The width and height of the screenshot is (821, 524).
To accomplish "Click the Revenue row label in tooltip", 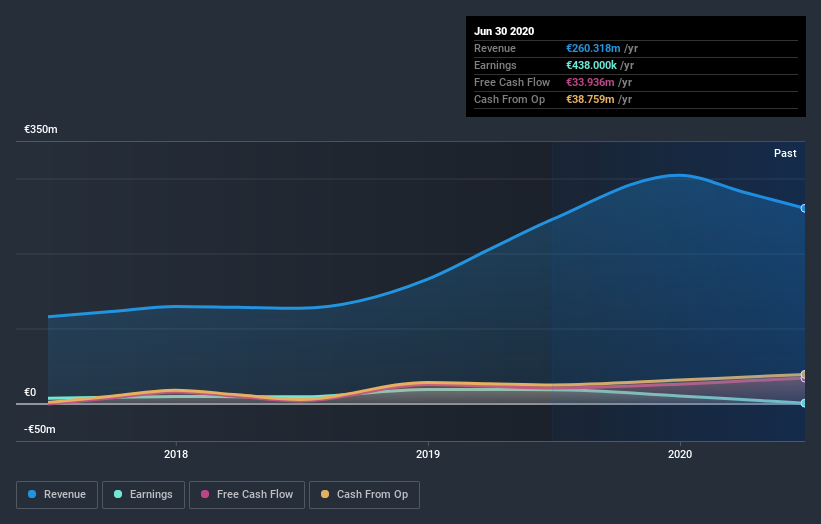I will pos(495,48).
